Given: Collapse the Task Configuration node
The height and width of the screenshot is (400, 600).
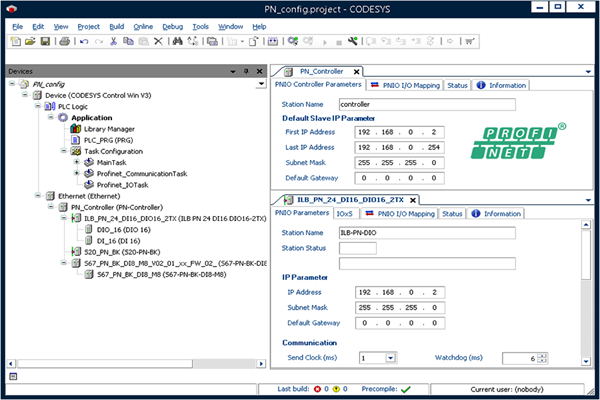Looking at the screenshot, I should (x=64, y=151).
